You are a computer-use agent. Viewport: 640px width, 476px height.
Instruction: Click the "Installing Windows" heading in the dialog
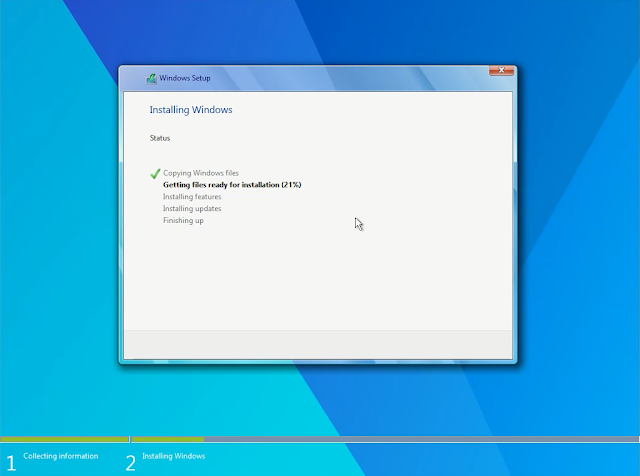click(x=191, y=110)
